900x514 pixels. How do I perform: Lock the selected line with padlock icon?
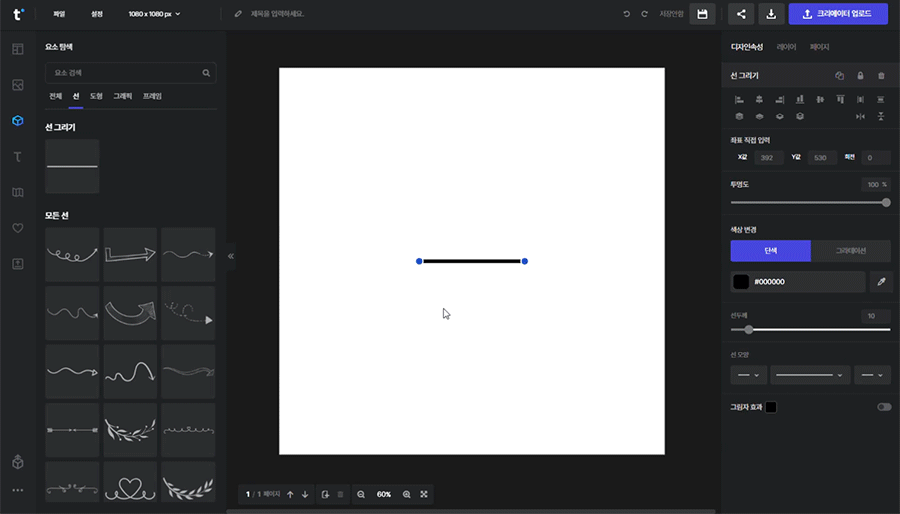pos(860,76)
